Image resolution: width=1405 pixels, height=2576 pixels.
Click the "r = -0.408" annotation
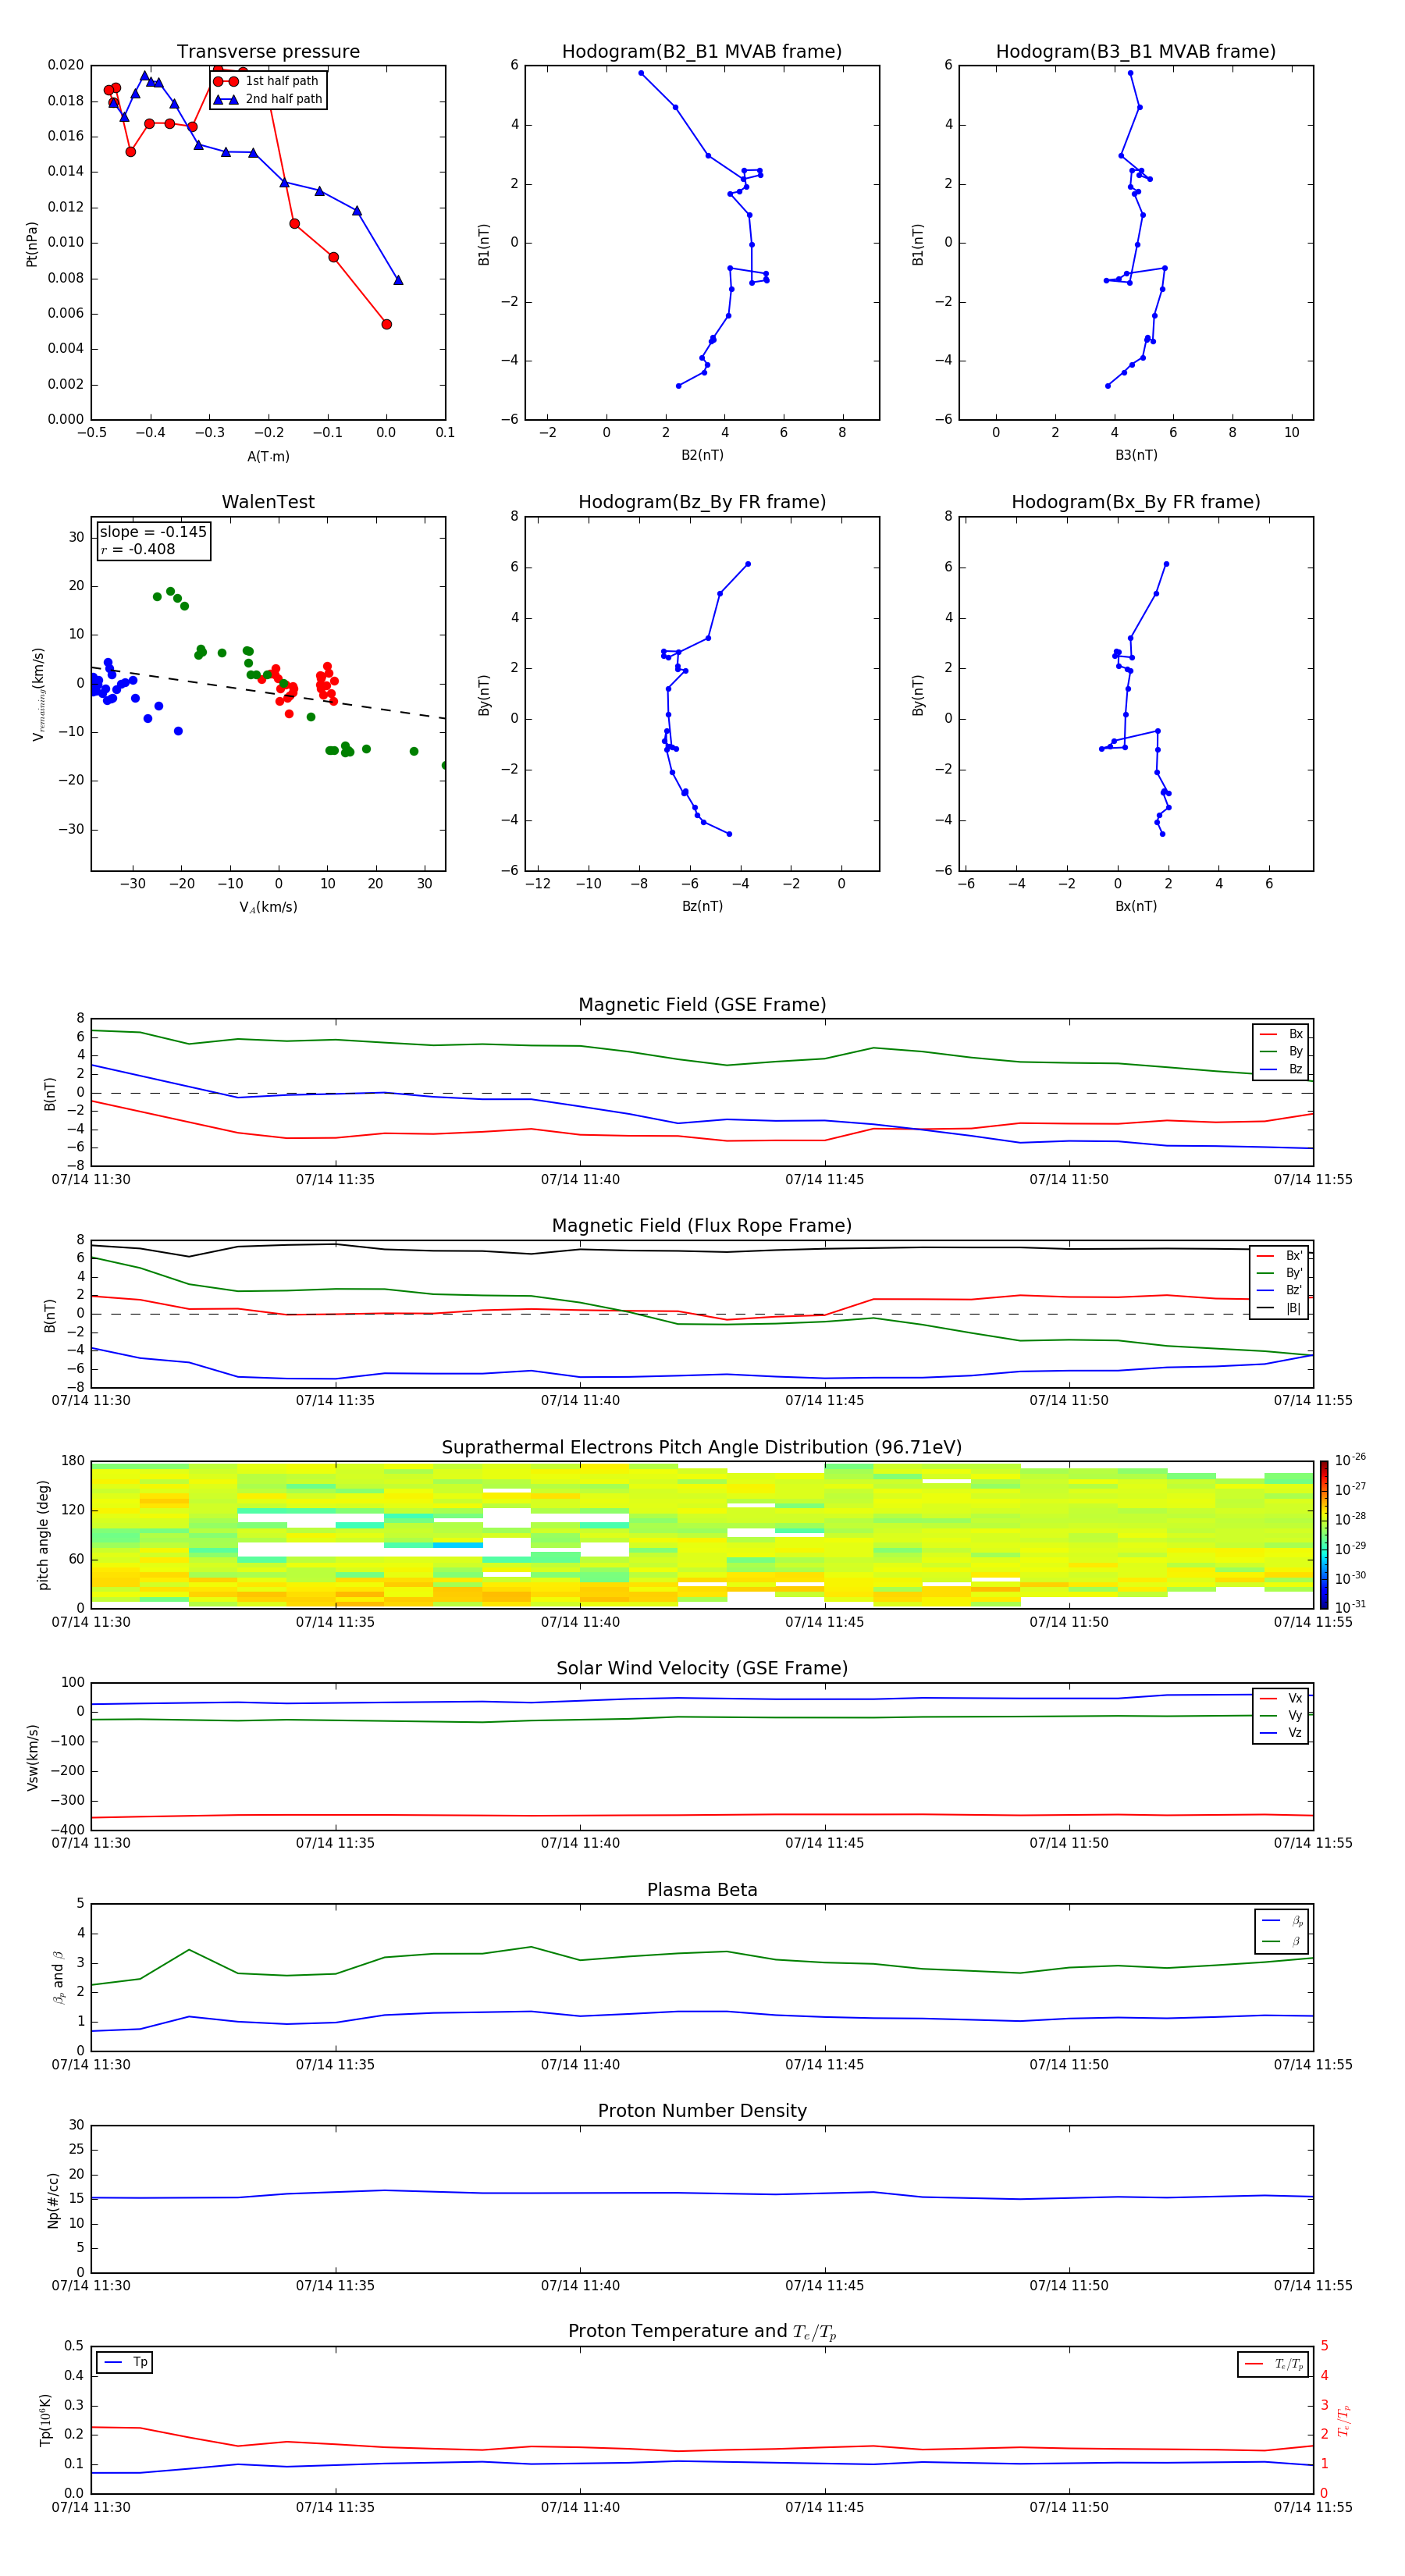coord(138,549)
